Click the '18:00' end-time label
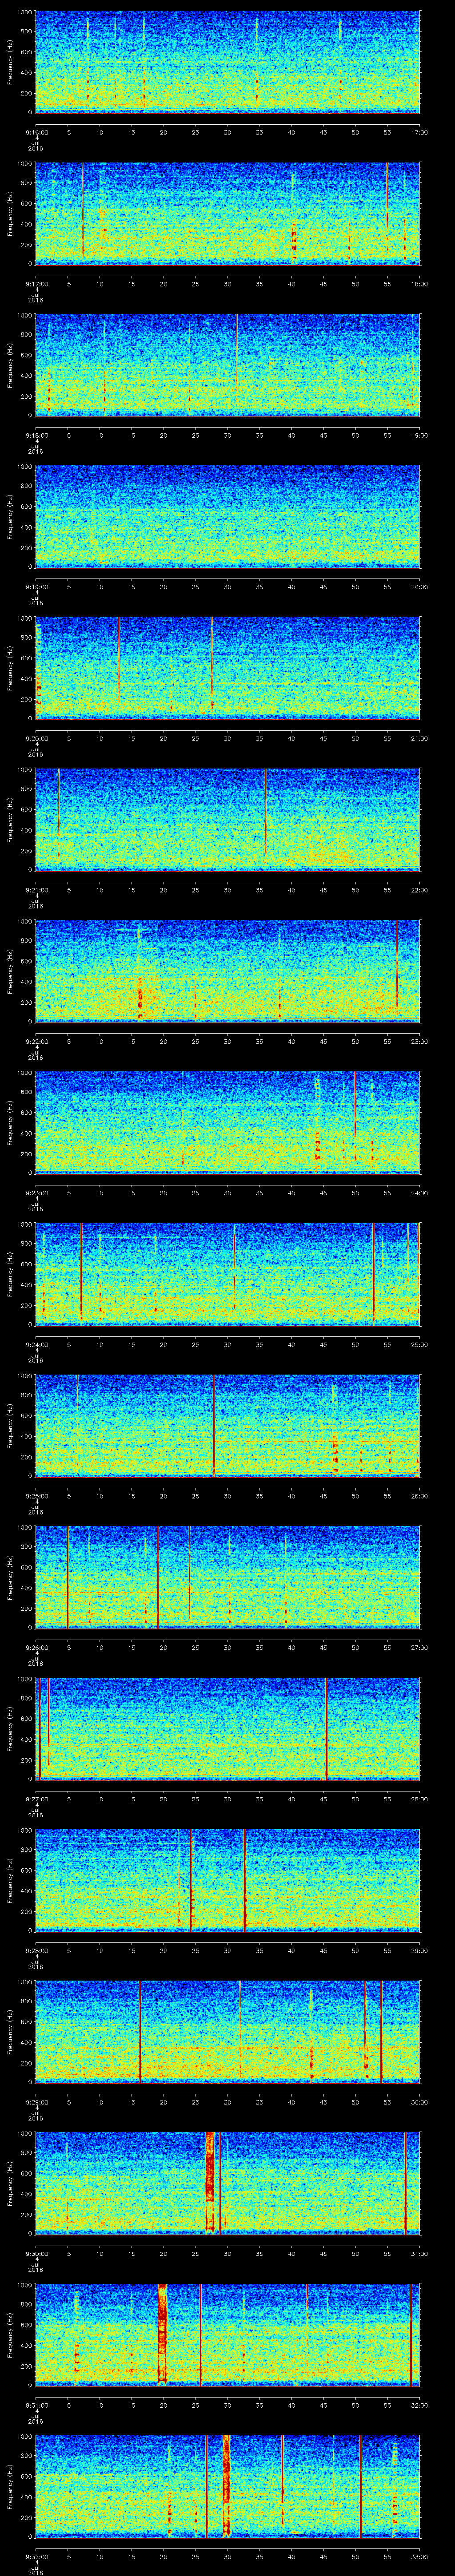 tap(419, 284)
